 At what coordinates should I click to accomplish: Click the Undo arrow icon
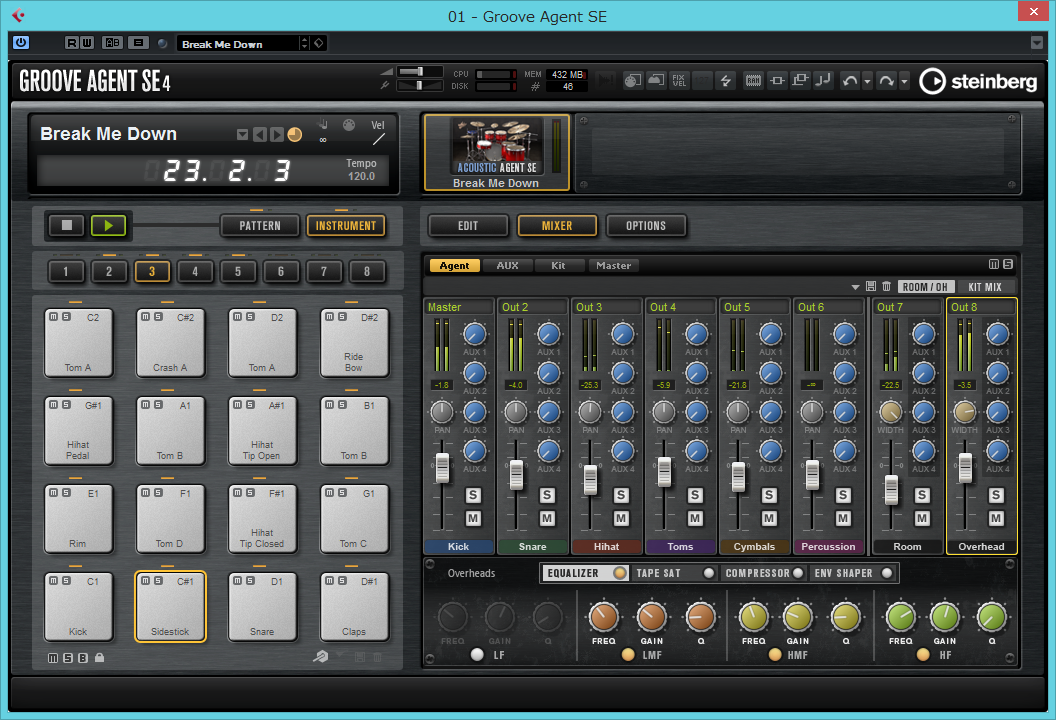pyautogui.click(x=850, y=80)
